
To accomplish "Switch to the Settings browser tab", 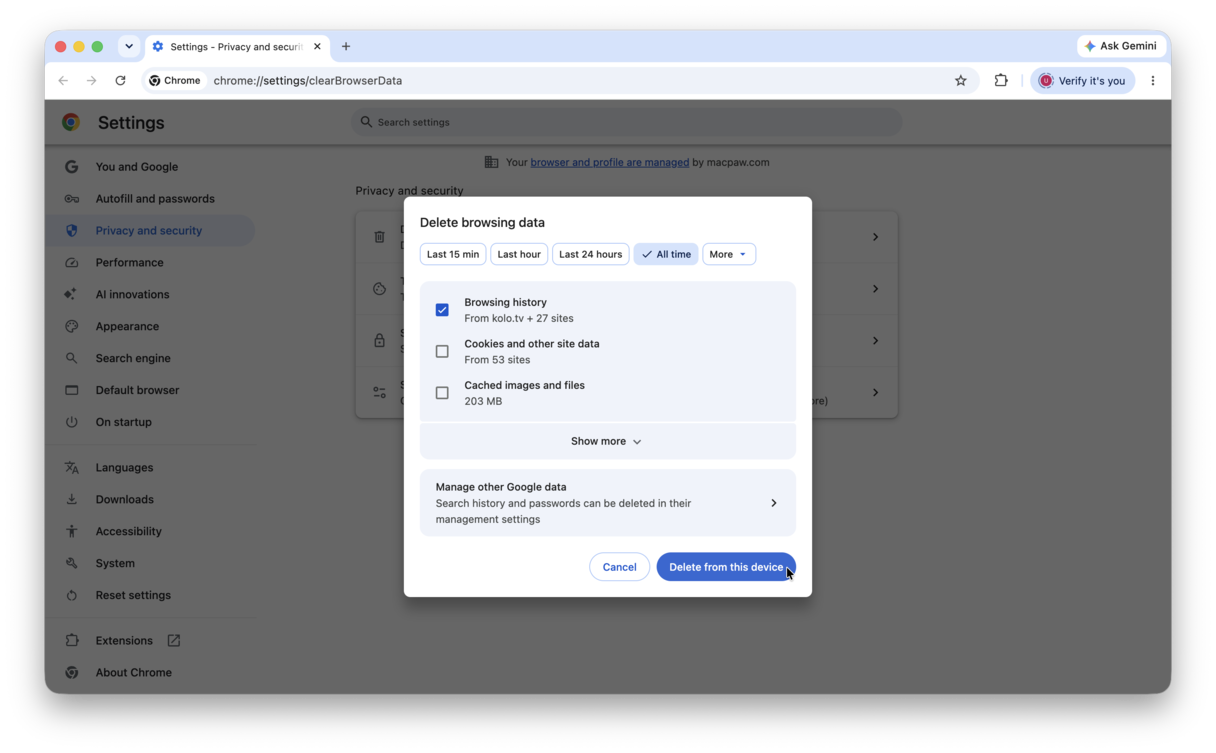I will (x=237, y=47).
